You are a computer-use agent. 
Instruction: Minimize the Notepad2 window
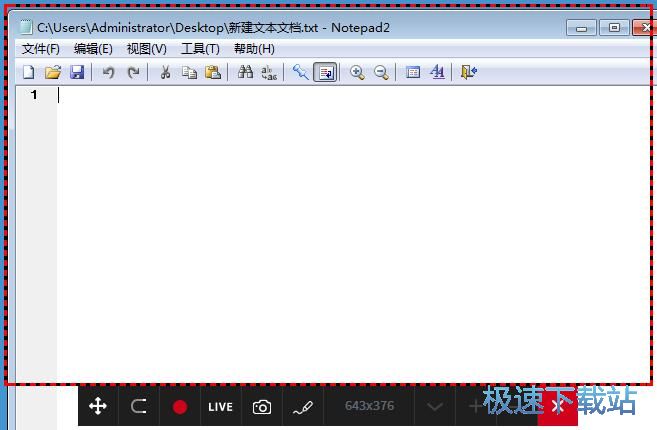[581, 28]
